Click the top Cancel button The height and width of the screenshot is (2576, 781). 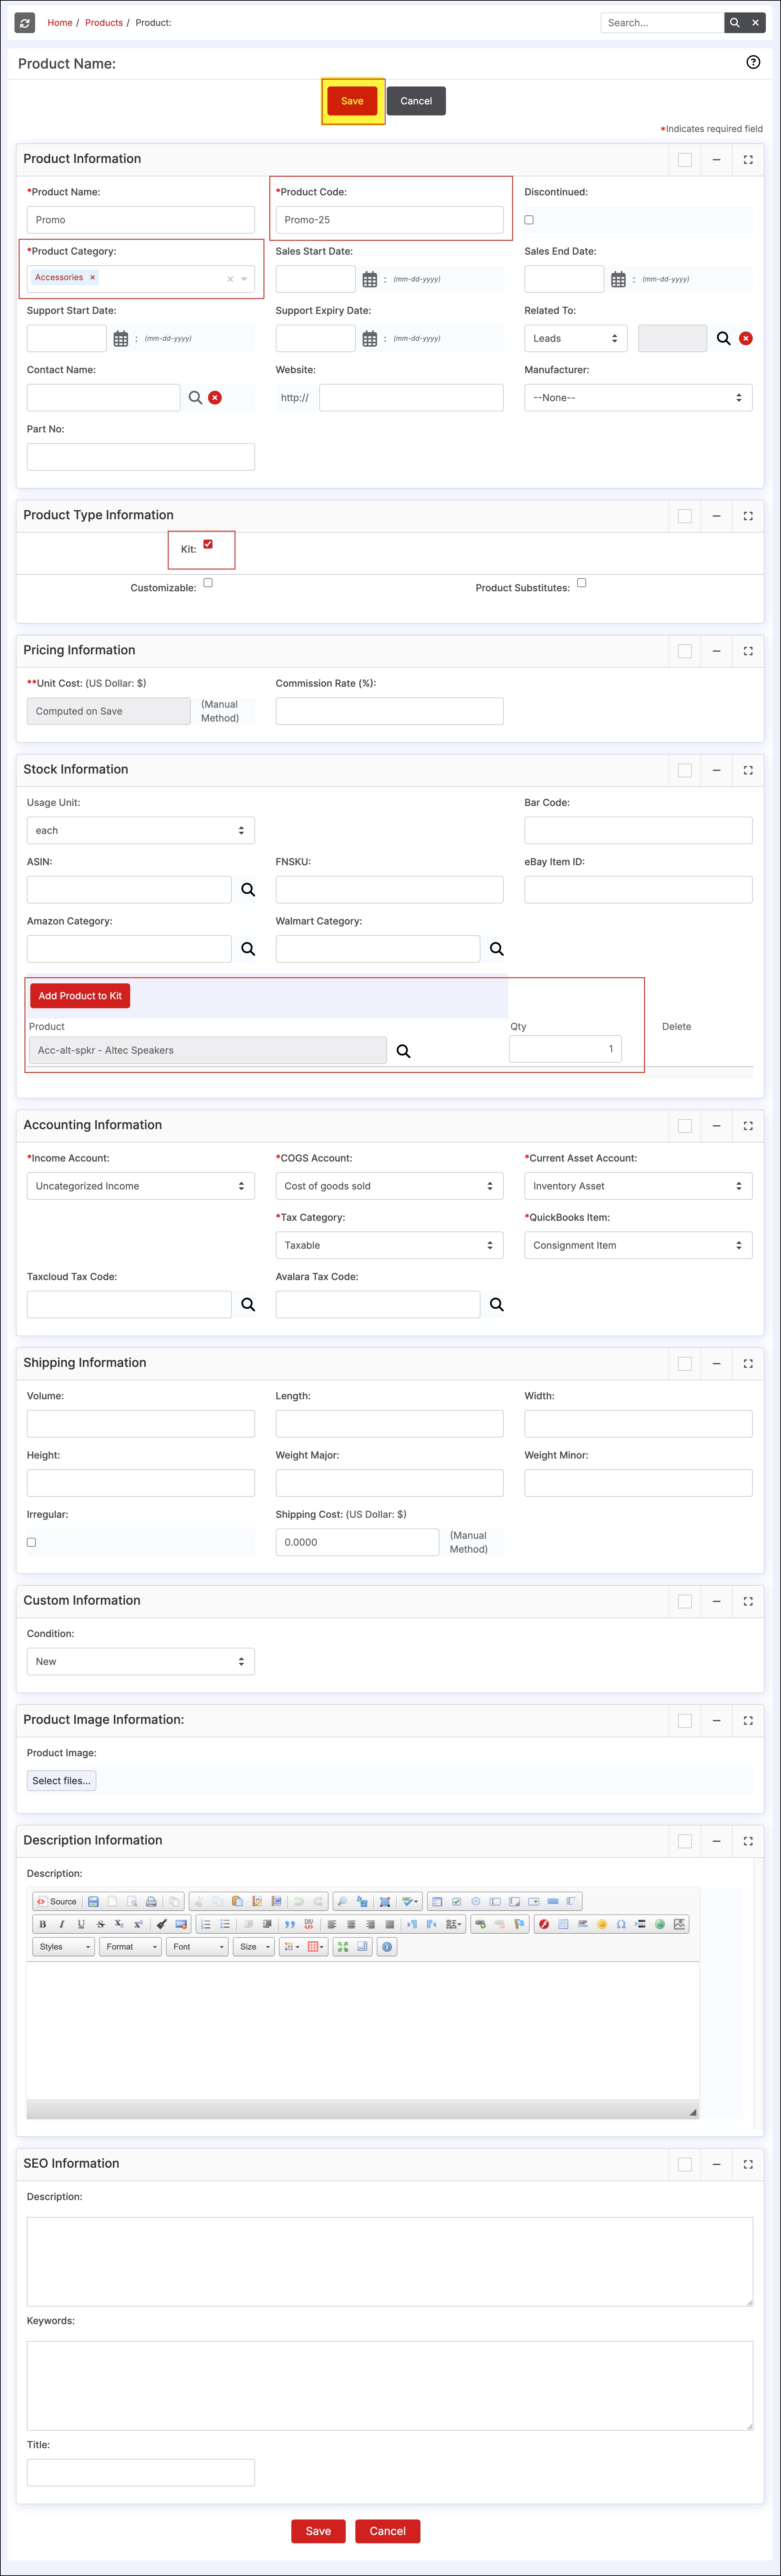416,101
